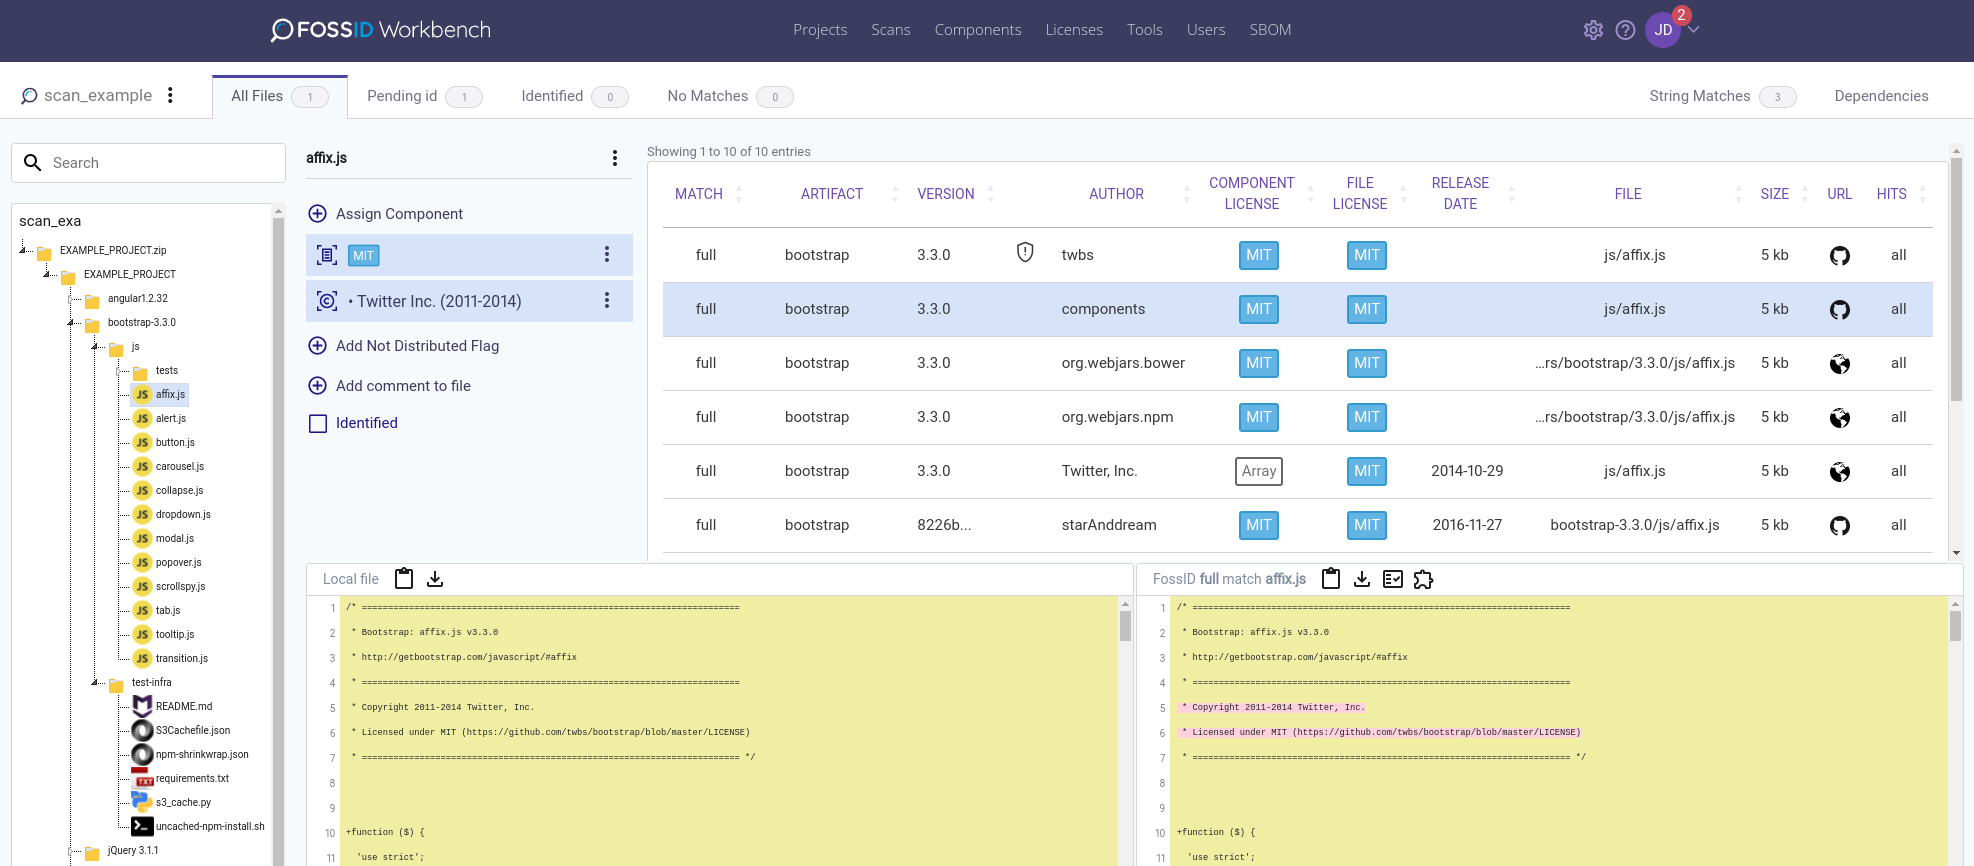
Task: Collapse the test-infra folder
Action: pyautogui.click(x=96, y=682)
